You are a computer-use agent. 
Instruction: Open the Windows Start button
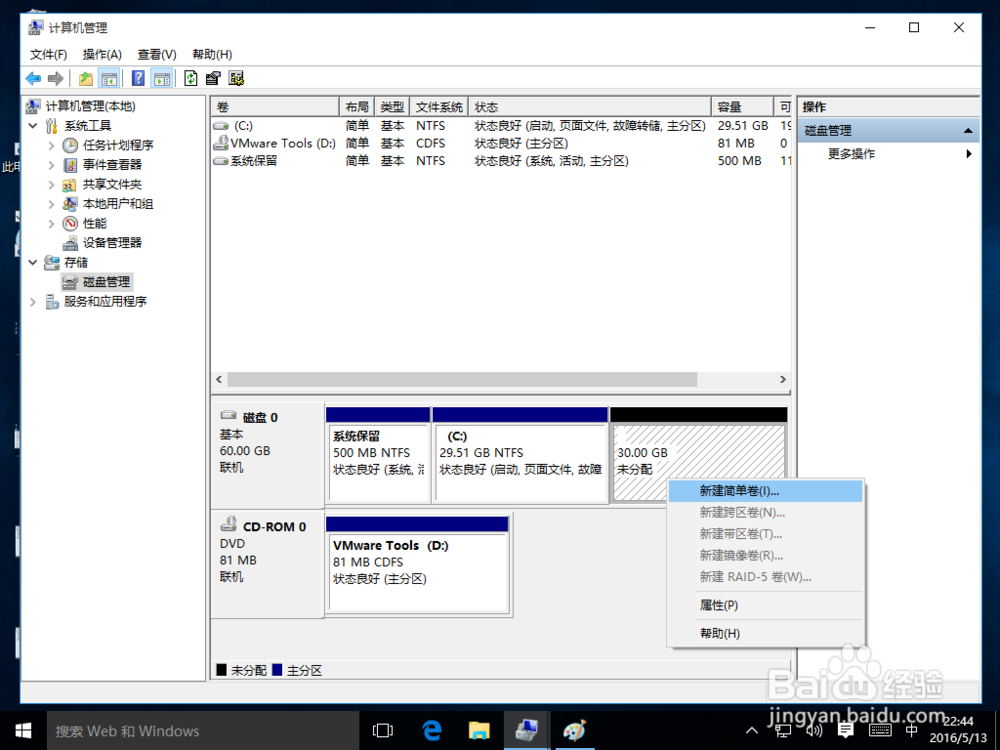coord(23,731)
